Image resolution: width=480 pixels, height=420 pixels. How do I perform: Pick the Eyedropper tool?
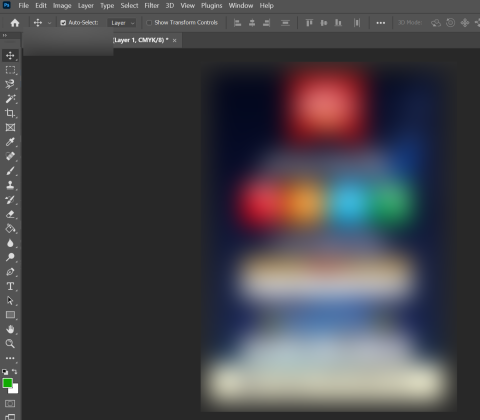point(10,142)
